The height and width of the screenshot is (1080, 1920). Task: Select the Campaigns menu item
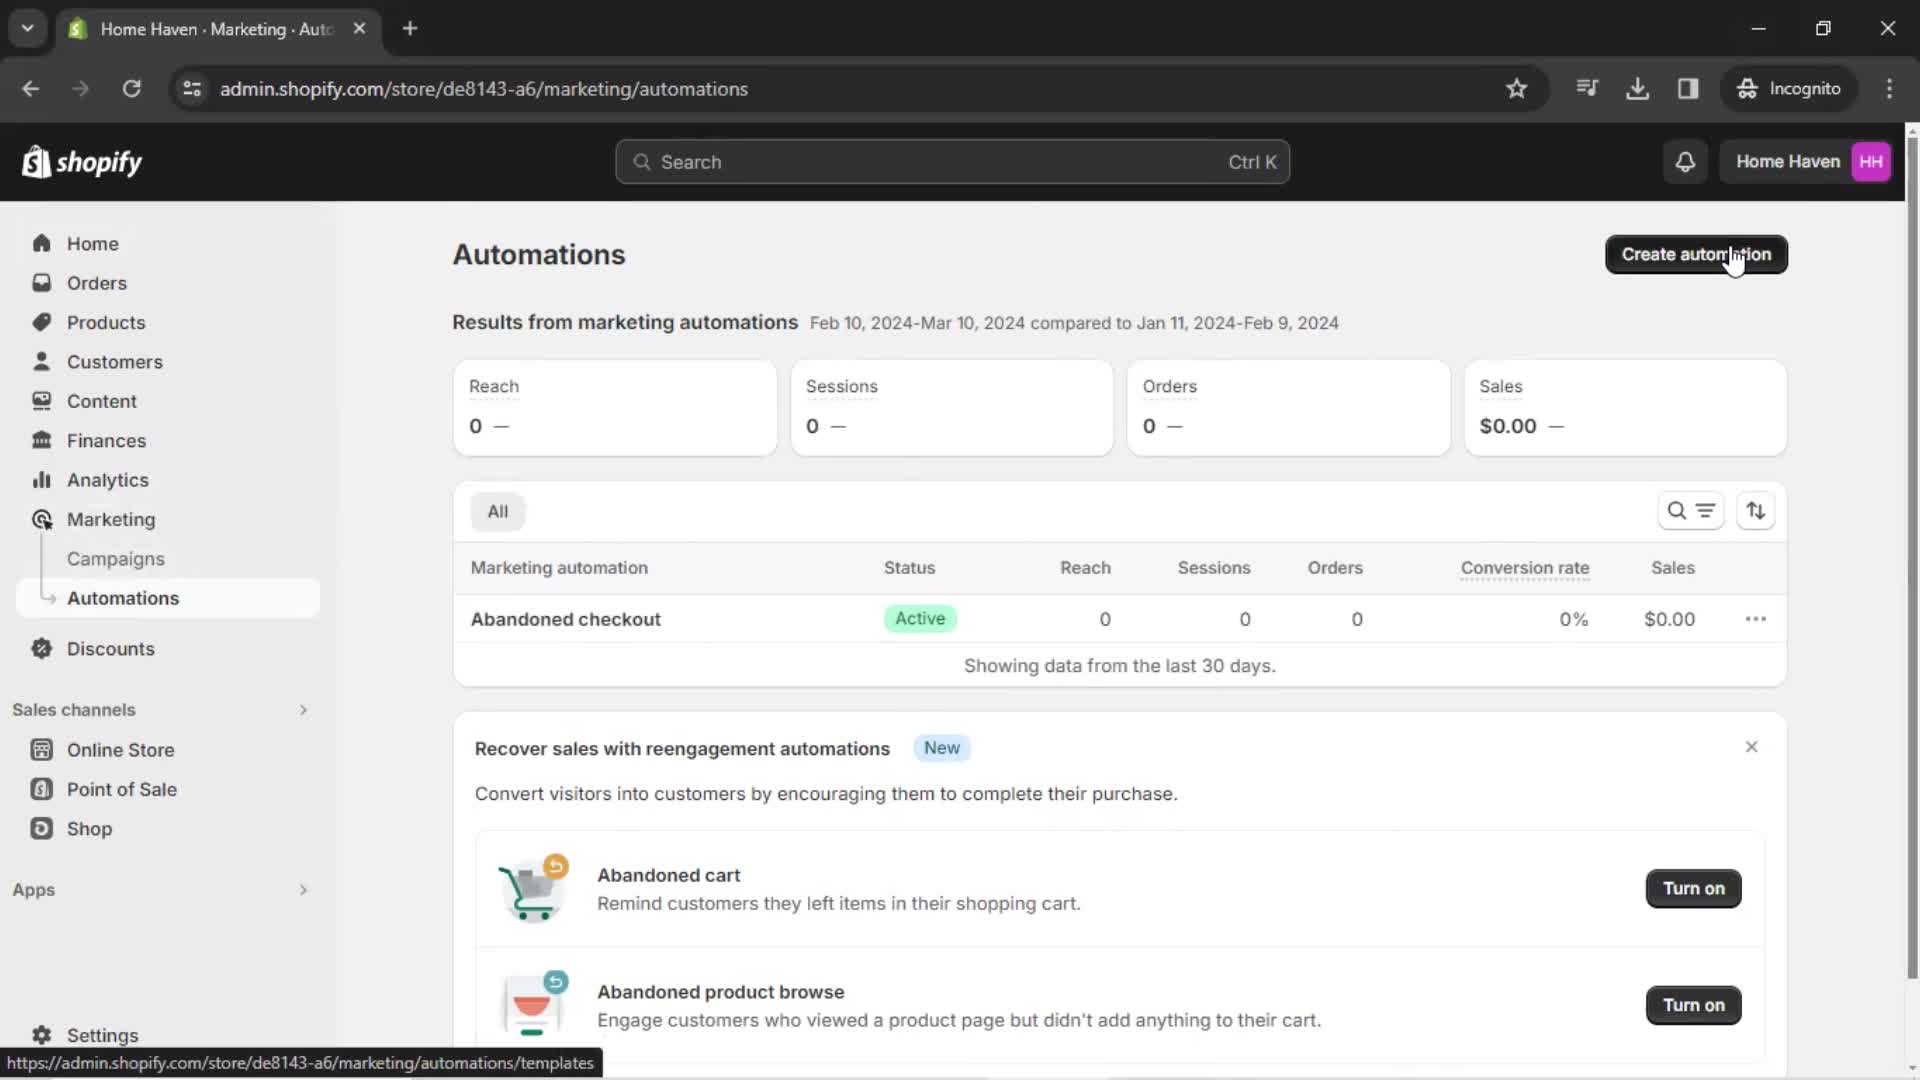(115, 558)
